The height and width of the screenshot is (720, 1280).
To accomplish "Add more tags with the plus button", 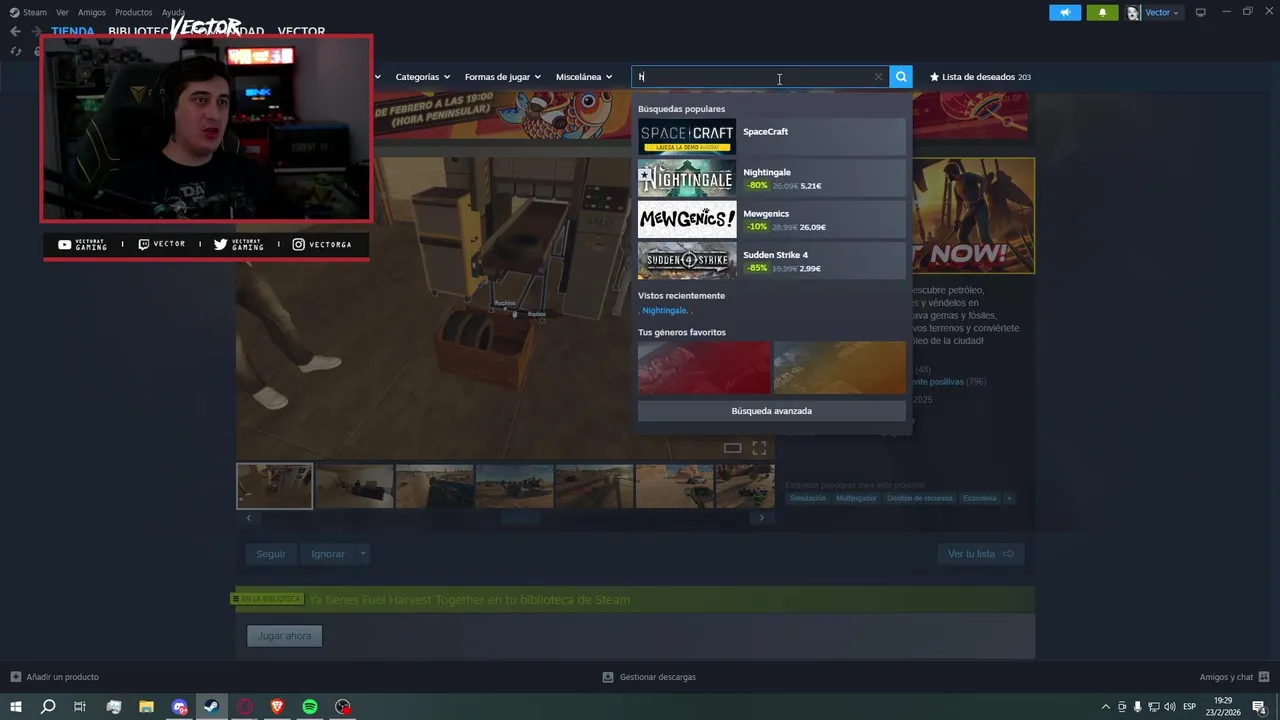I will (1009, 498).
